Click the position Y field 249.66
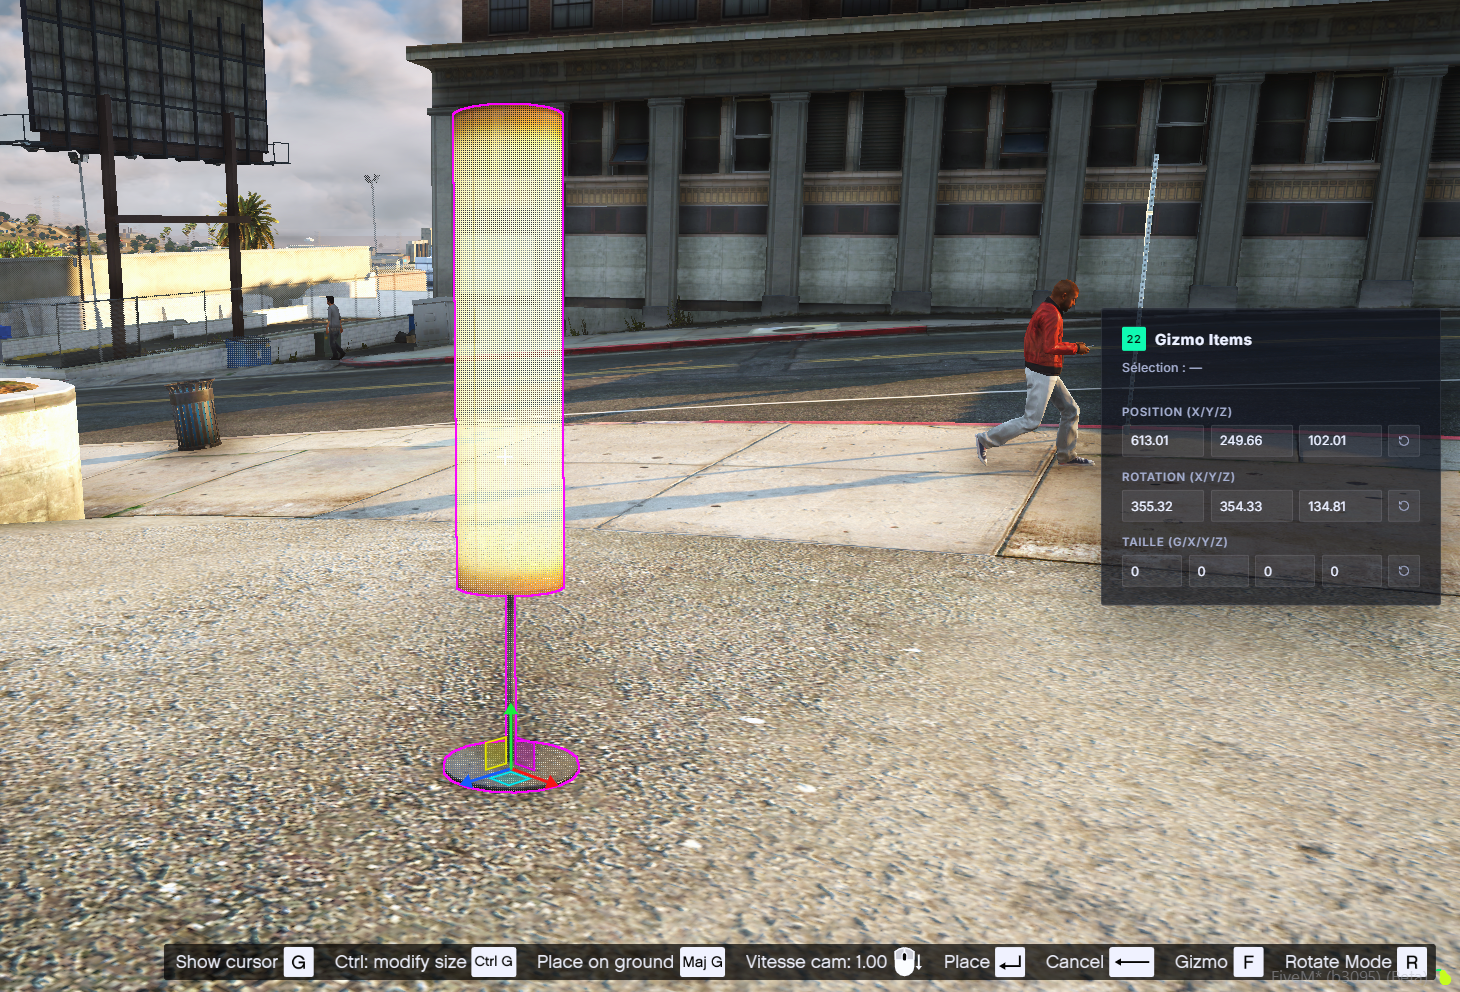Image resolution: width=1460 pixels, height=992 pixels. 1252,441
